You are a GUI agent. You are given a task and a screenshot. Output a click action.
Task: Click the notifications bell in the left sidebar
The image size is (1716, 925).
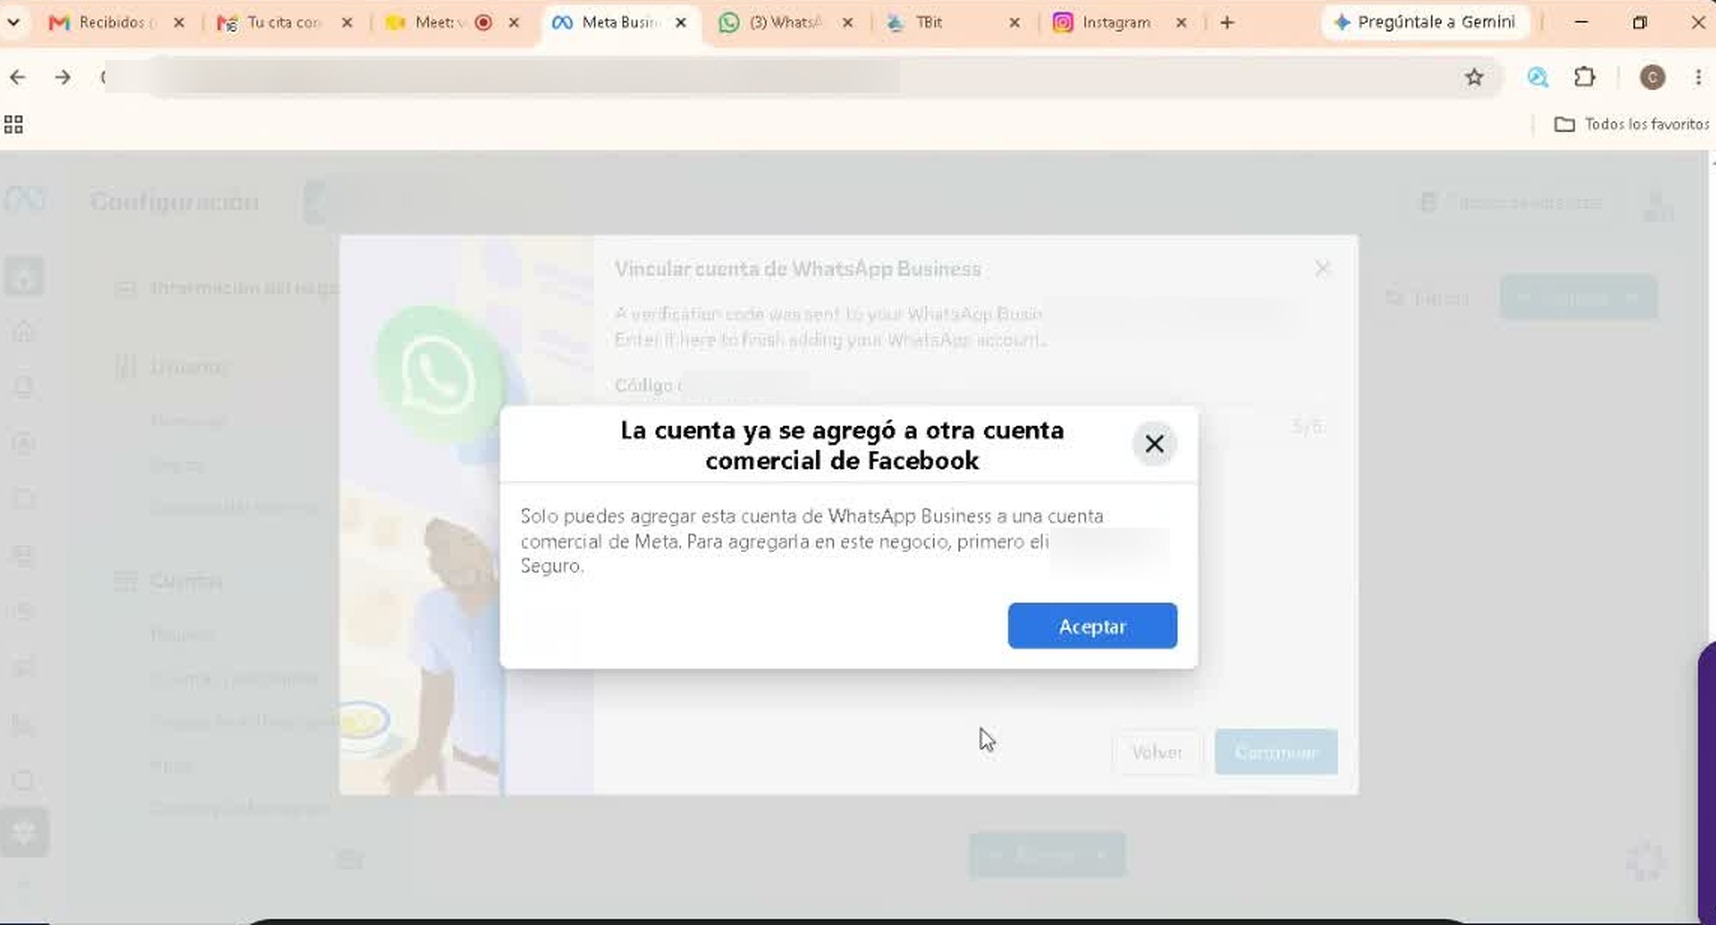(x=24, y=387)
